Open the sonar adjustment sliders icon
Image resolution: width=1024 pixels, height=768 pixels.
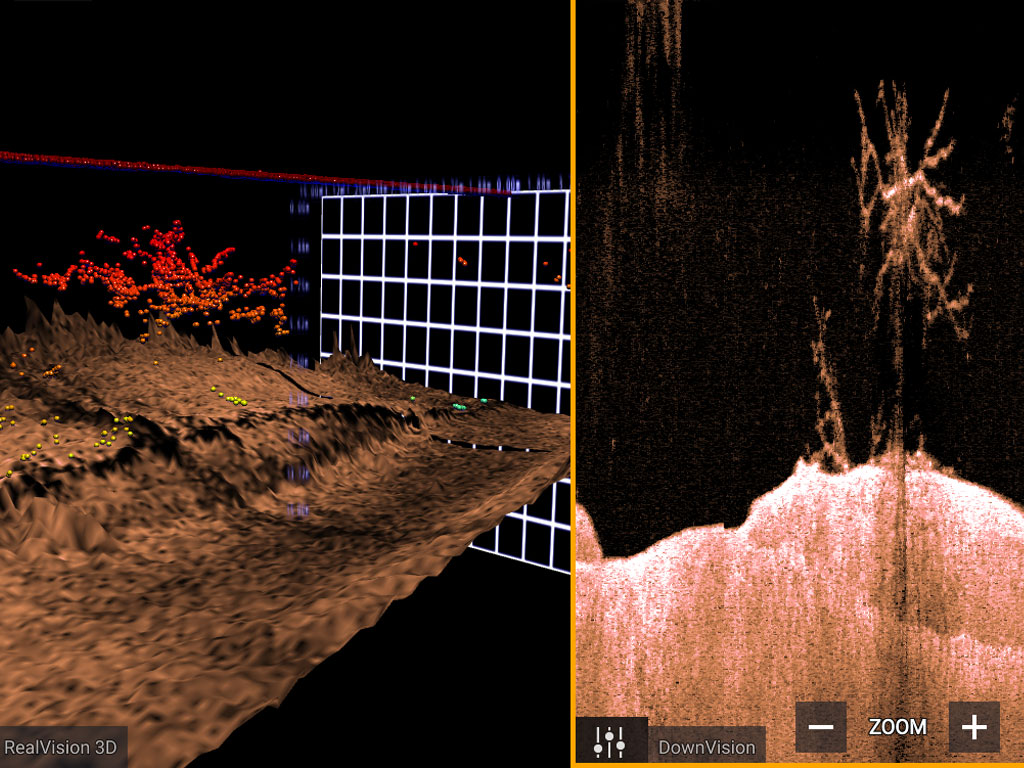coord(610,741)
